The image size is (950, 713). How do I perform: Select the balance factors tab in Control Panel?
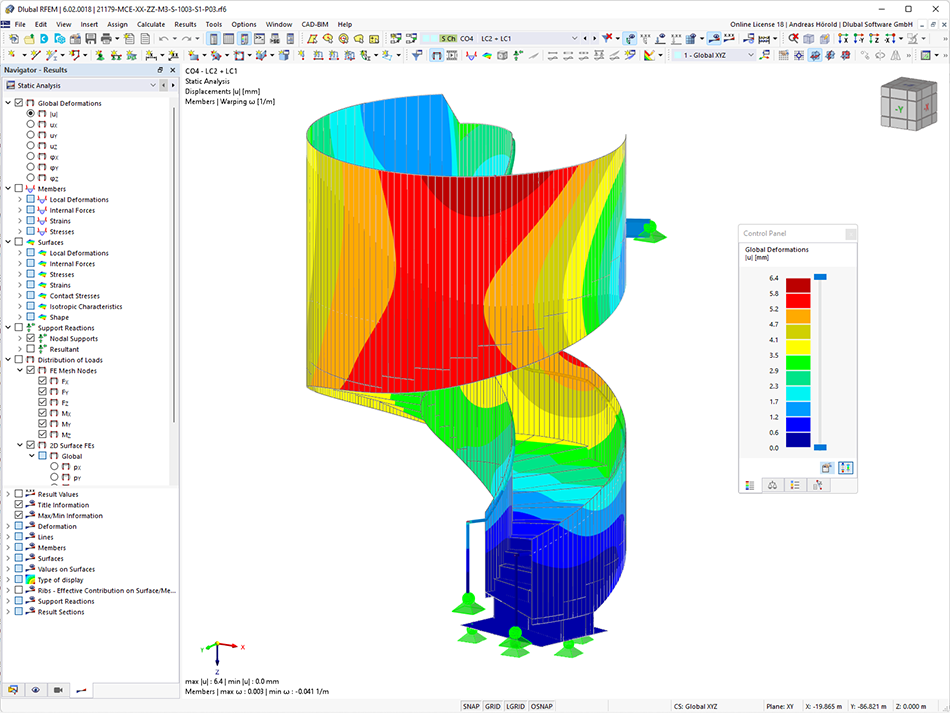point(772,485)
